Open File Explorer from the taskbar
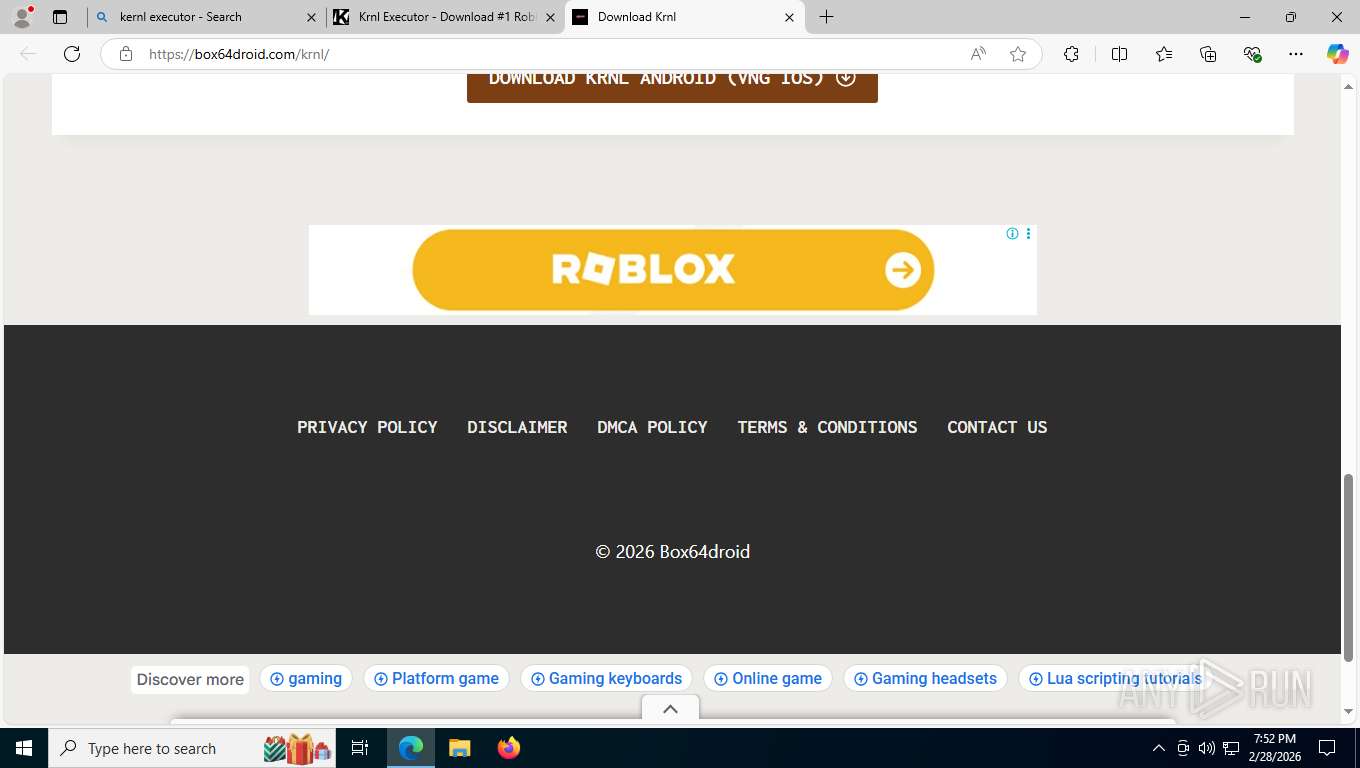Viewport: 1360px width, 768px height. click(x=459, y=748)
